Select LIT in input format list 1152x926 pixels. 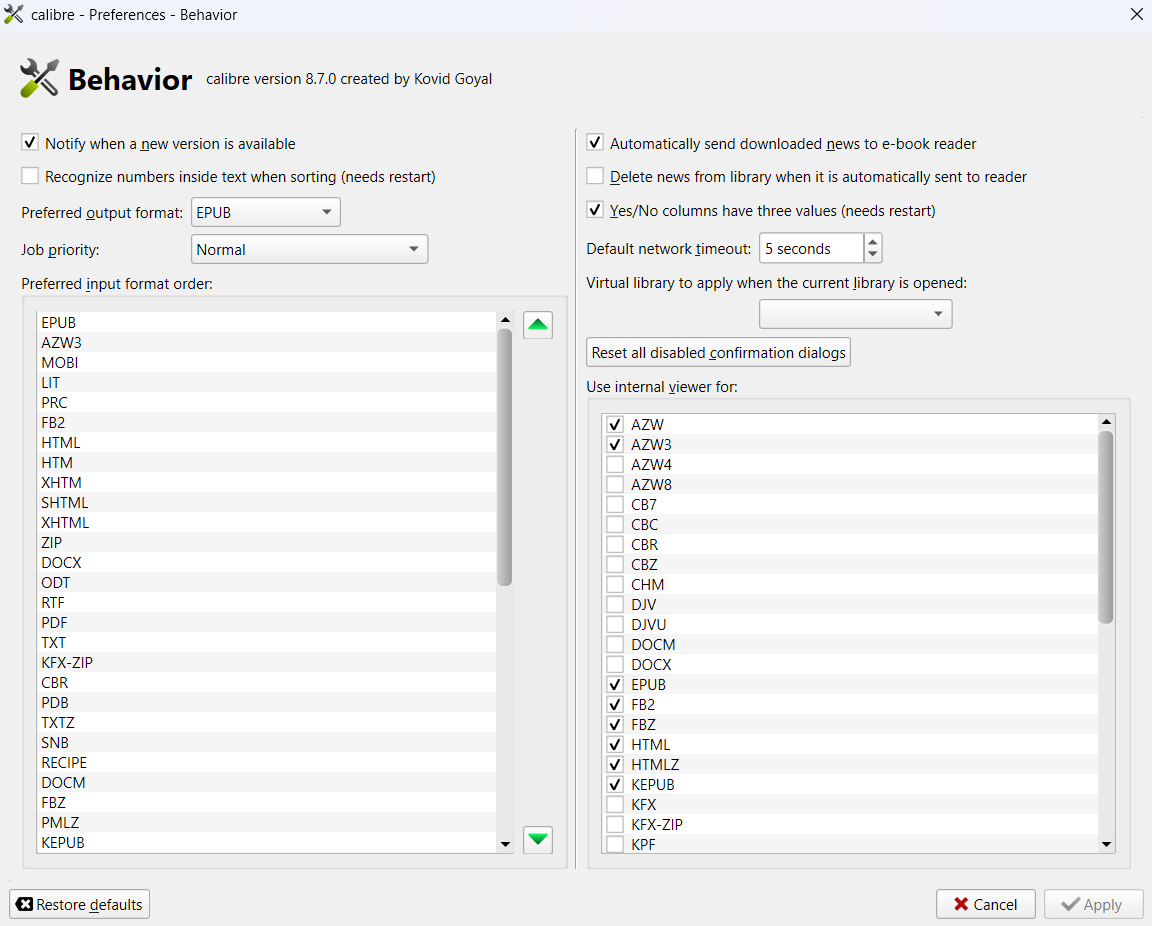267,382
